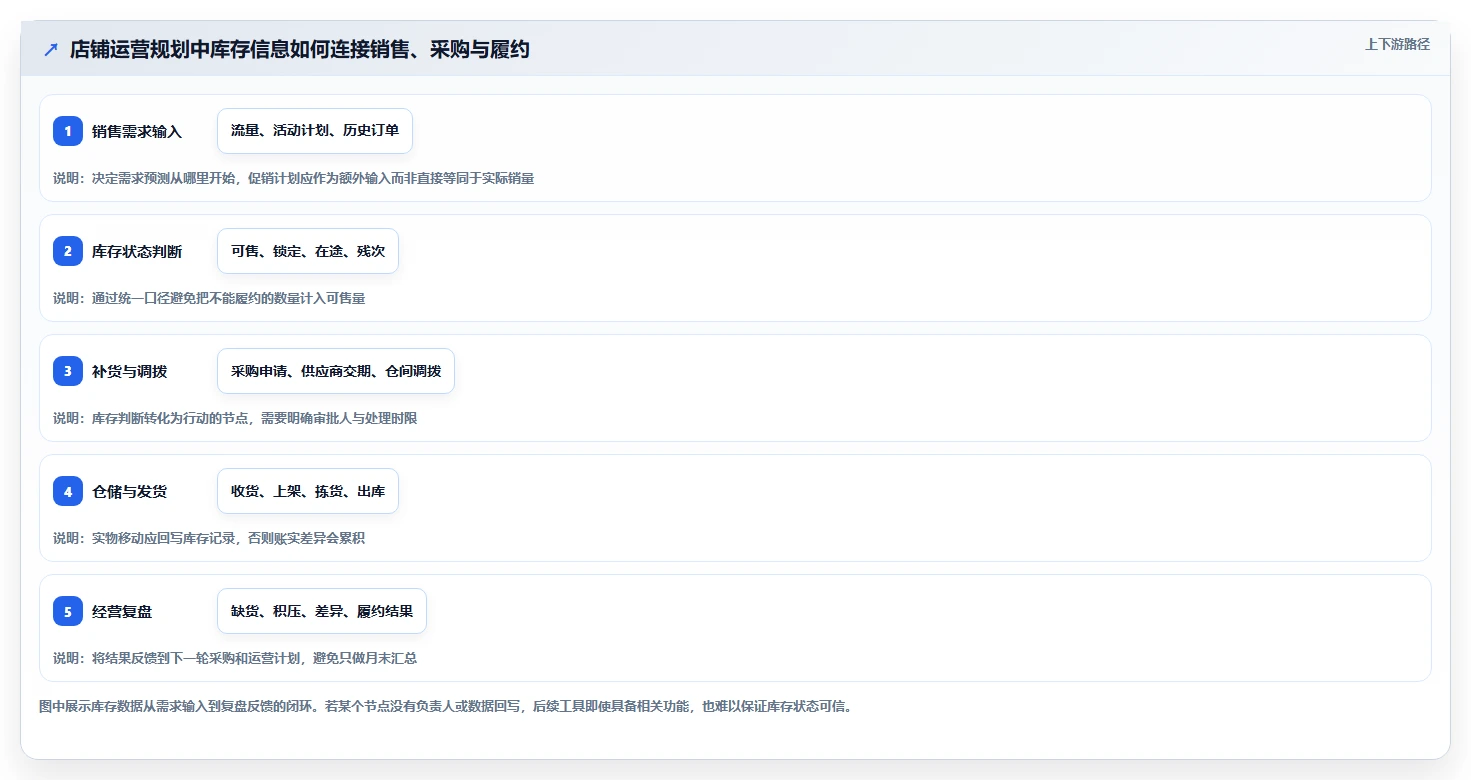Click the note starting 说明:实物移动应回写库存记录
This screenshot has height=780, width=1471.
coord(209,538)
